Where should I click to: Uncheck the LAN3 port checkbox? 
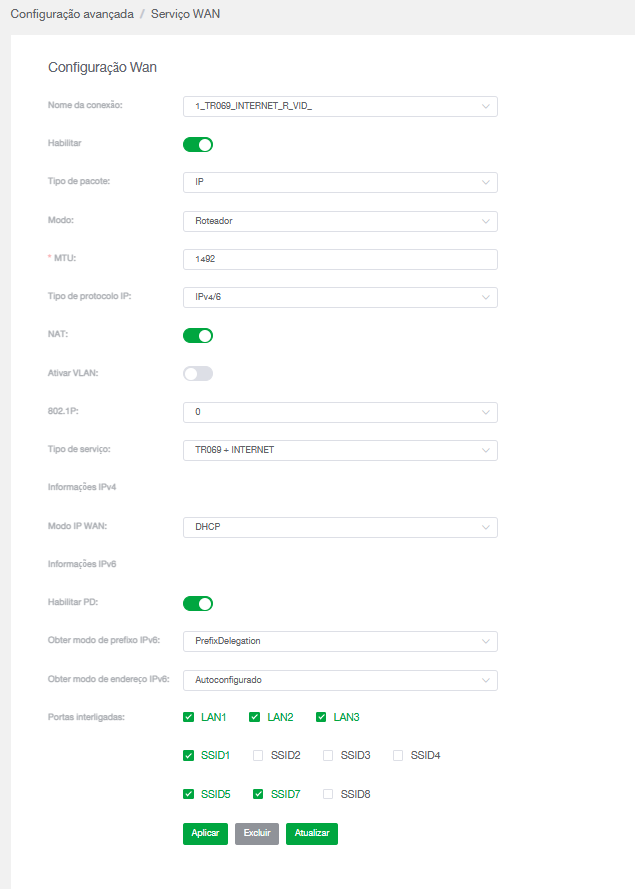pos(321,717)
